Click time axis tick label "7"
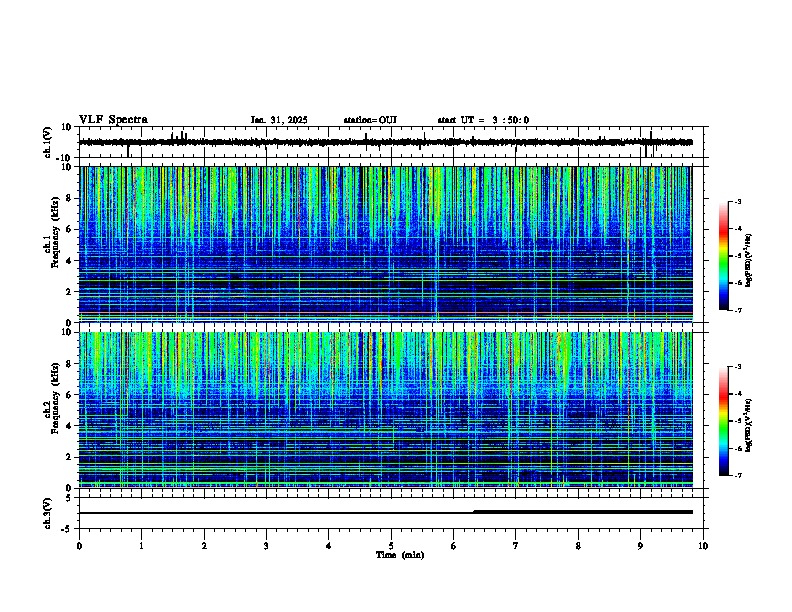 coord(516,546)
